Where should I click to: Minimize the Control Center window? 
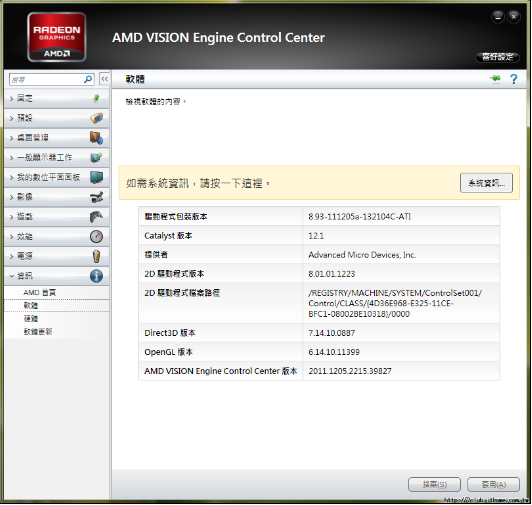point(498,17)
